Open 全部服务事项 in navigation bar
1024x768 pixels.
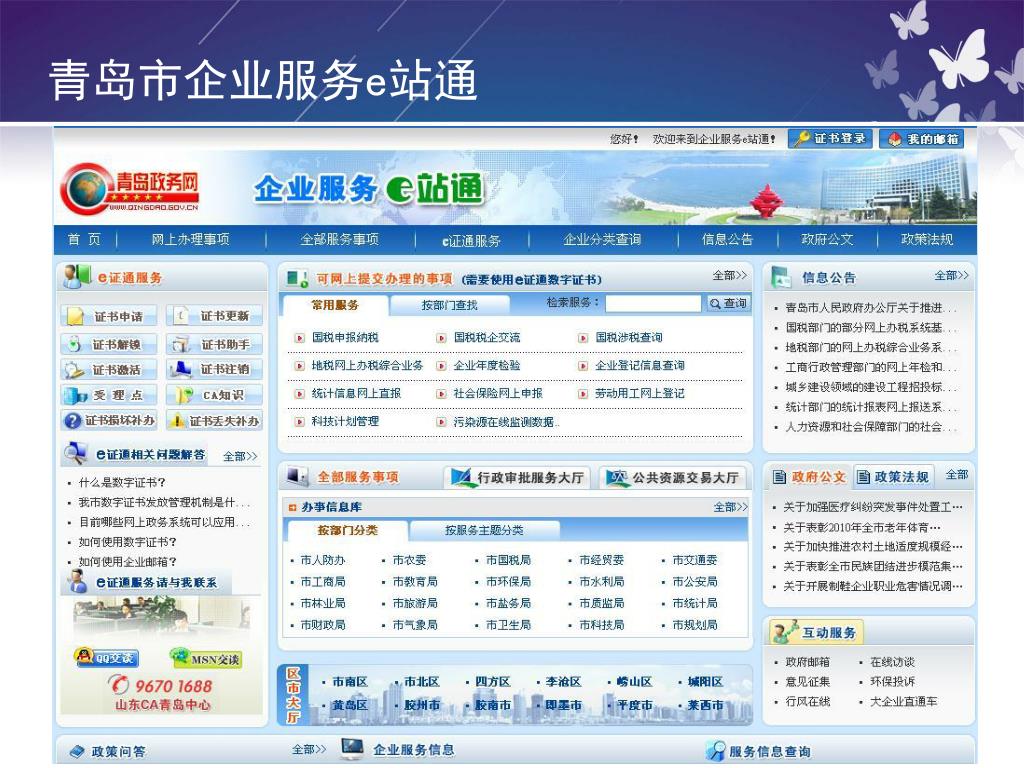click(x=339, y=240)
